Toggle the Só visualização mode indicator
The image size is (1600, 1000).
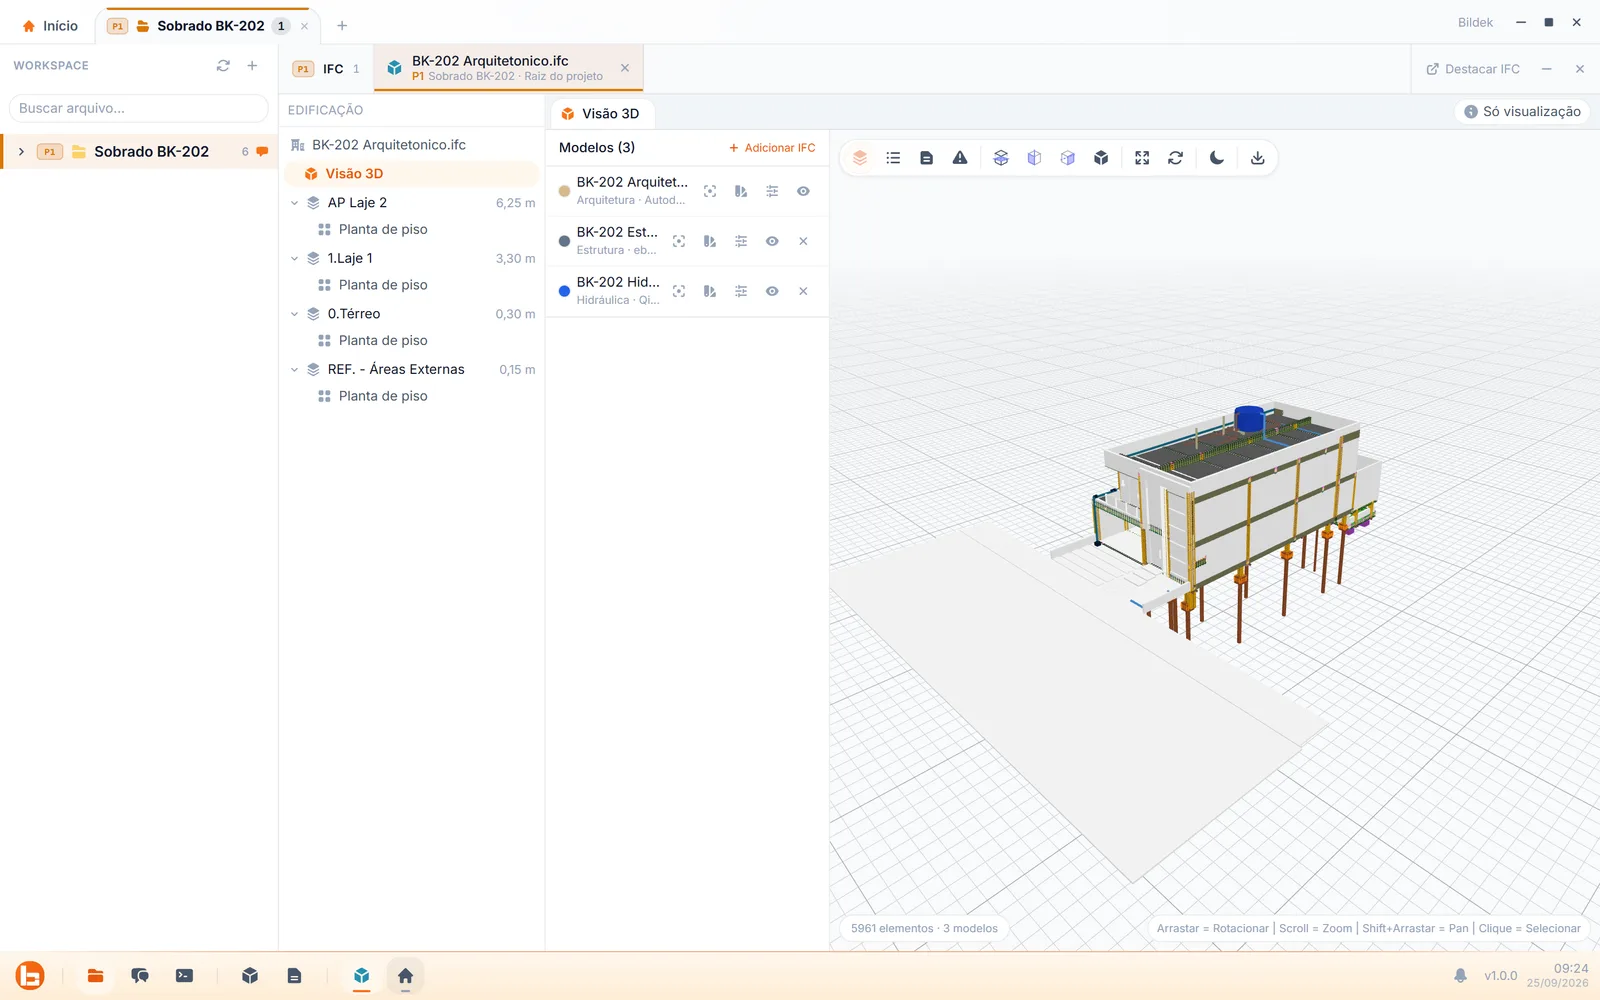pyautogui.click(x=1522, y=112)
